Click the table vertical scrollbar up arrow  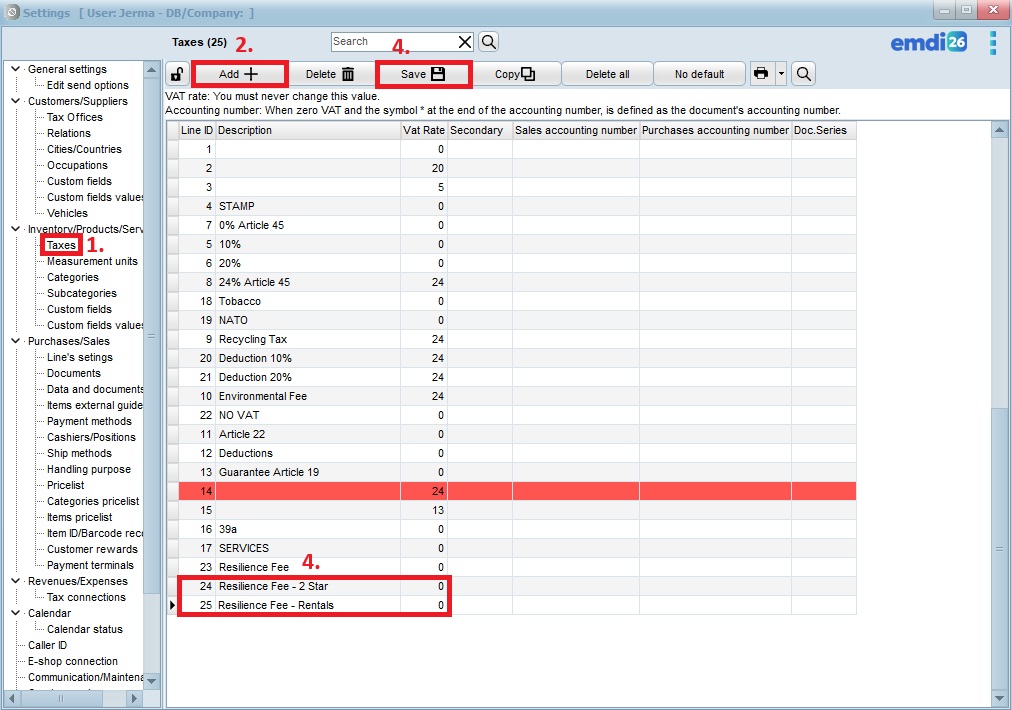(x=999, y=130)
